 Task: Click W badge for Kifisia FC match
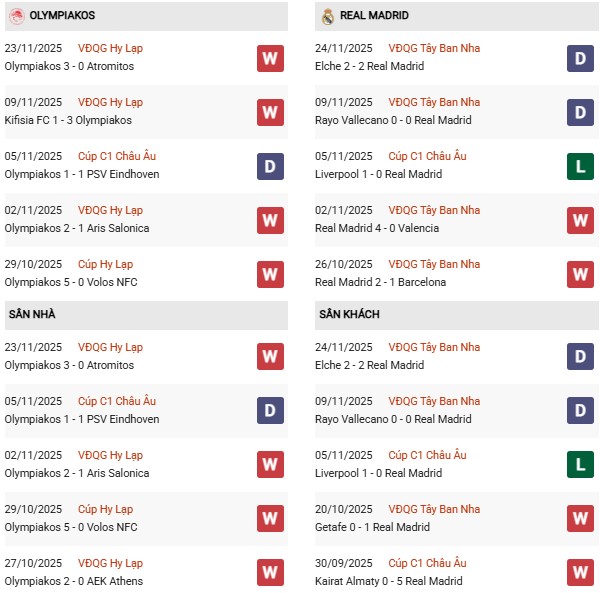[x=270, y=112]
